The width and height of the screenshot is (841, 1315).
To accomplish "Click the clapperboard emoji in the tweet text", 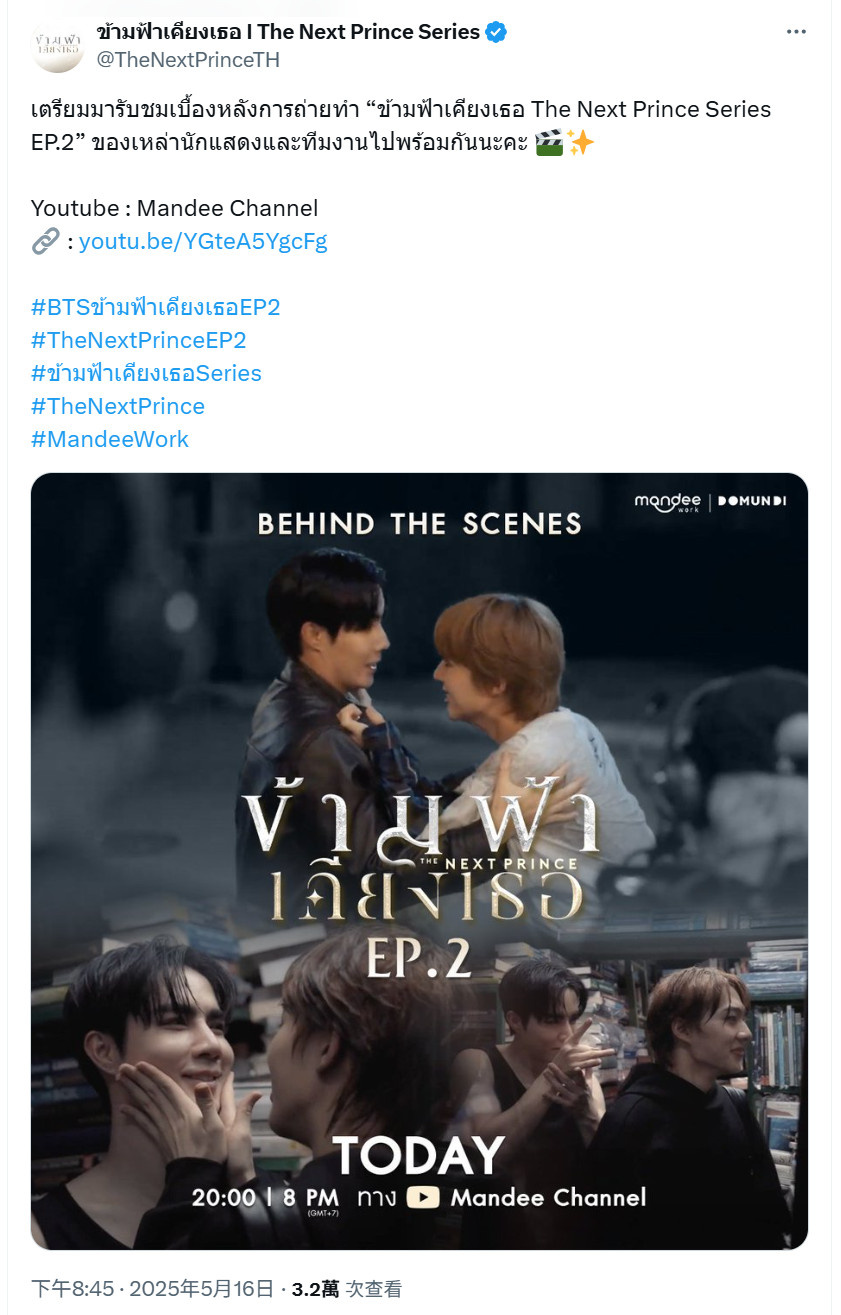I will click(549, 142).
